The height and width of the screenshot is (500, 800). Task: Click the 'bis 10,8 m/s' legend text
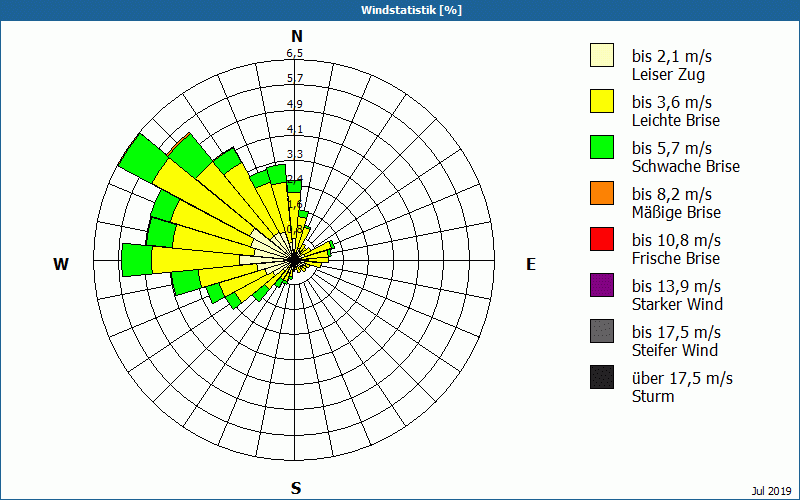tap(677, 240)
